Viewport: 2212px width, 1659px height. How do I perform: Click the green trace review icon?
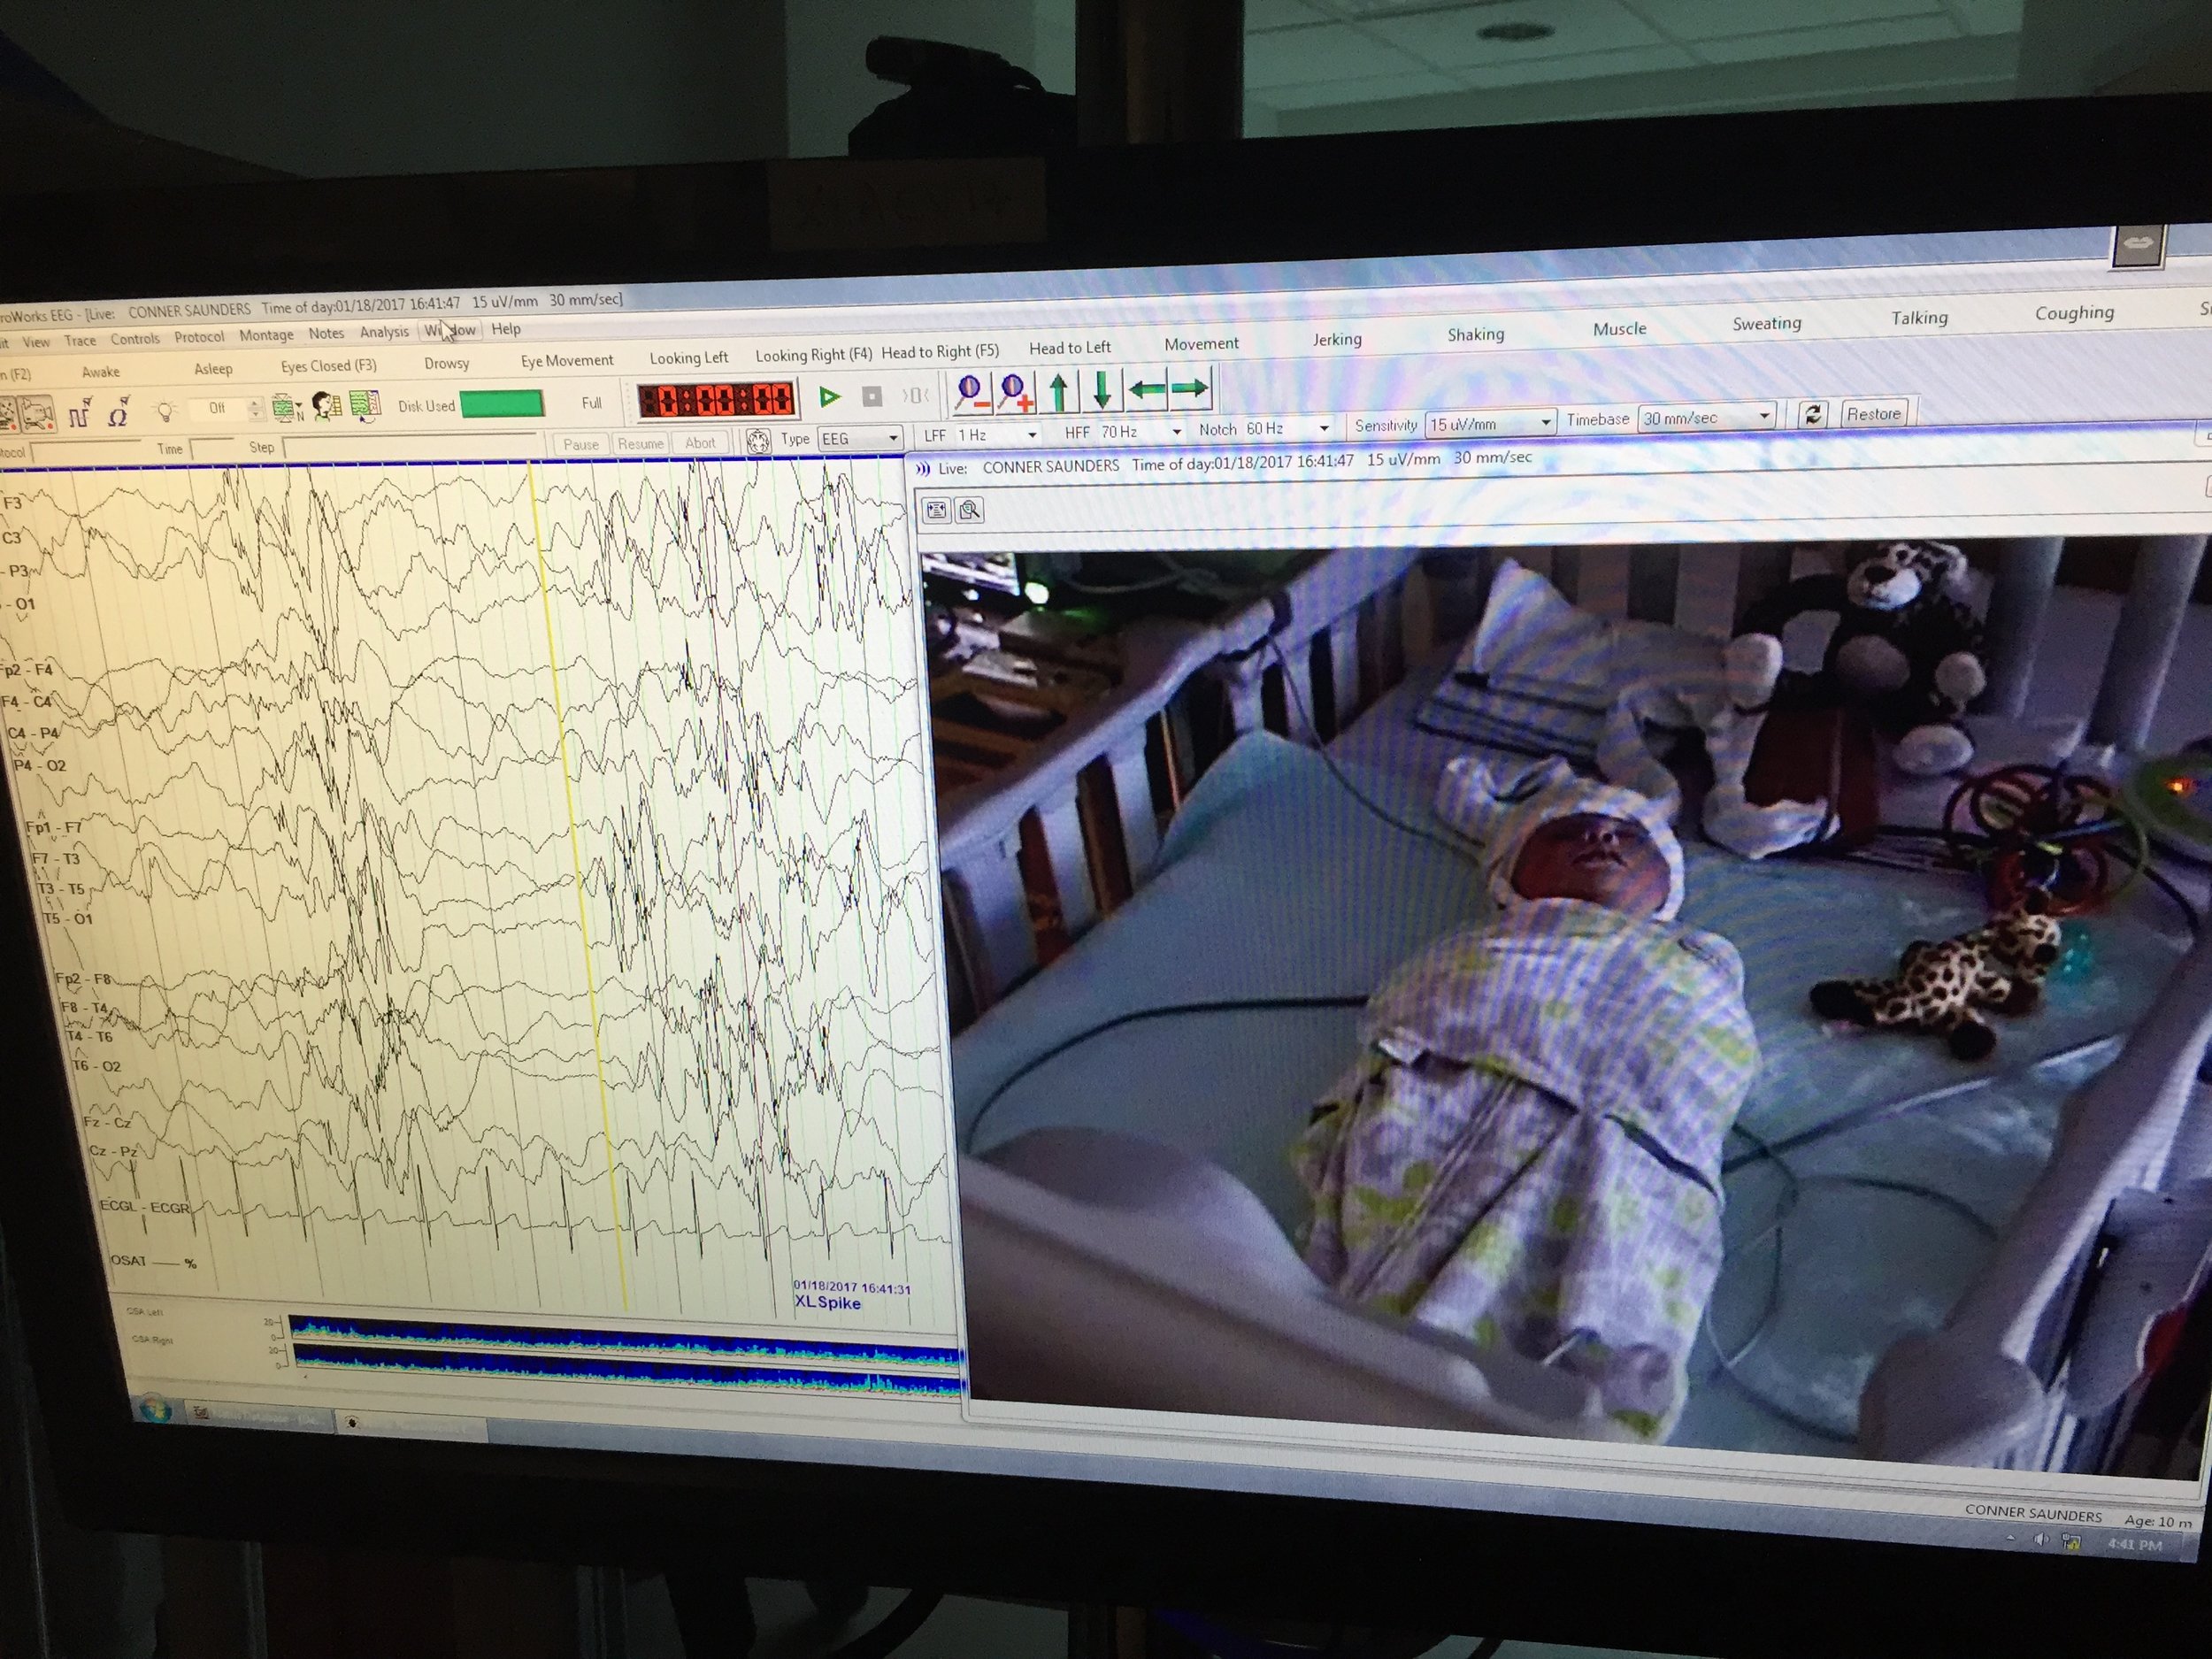364,405
